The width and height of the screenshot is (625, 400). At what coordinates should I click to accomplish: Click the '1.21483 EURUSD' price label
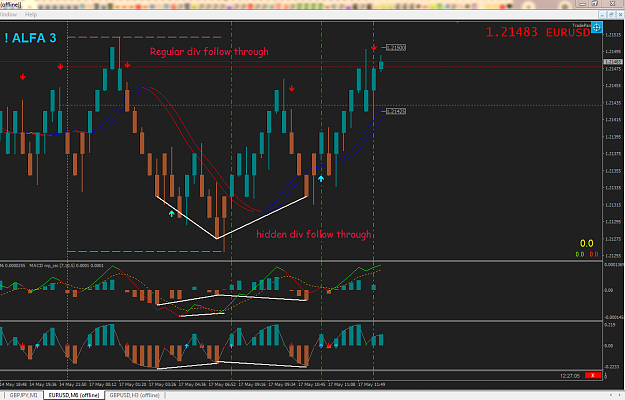point(538,32)
